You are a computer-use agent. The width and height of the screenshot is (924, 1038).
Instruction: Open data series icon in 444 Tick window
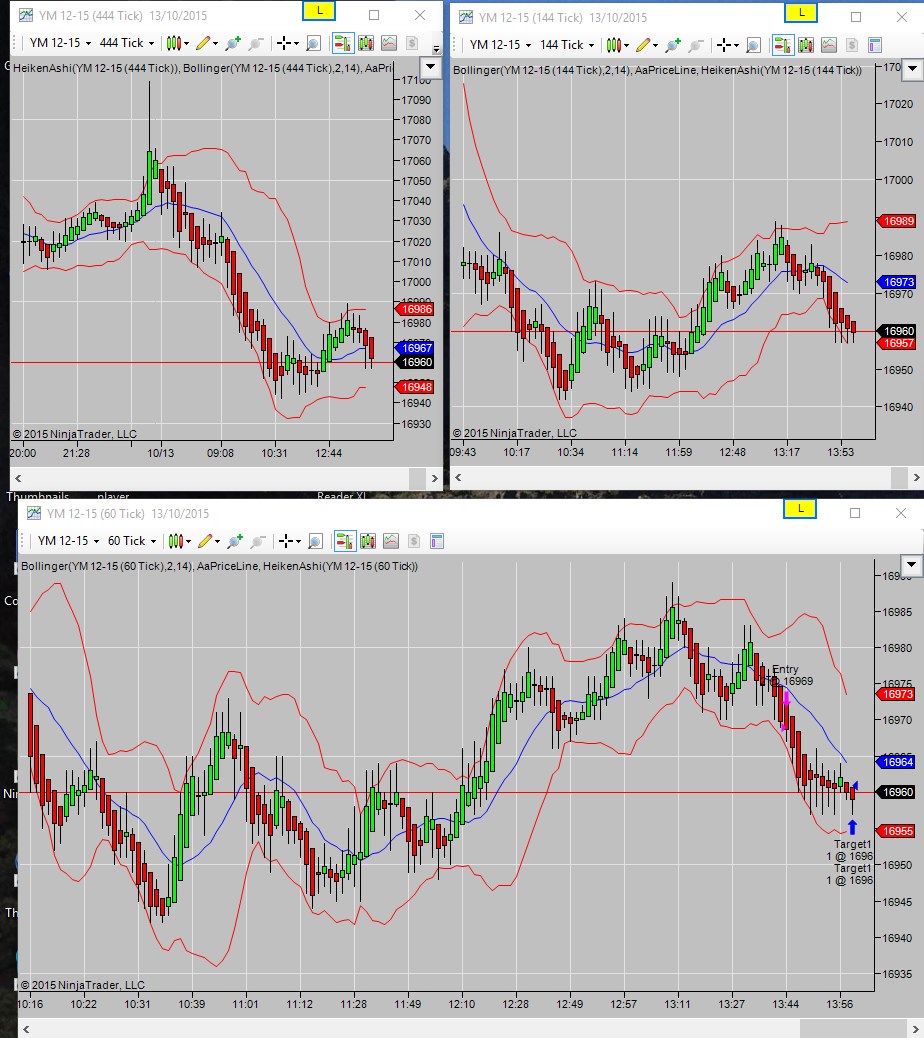click(x=366, y=44)
